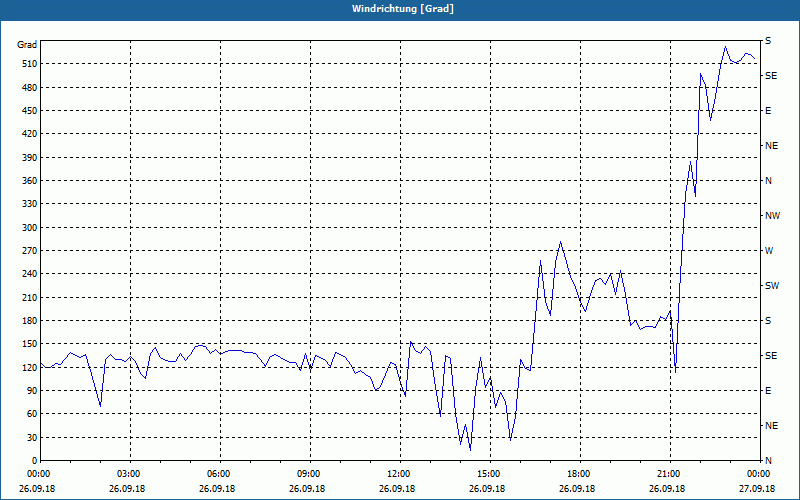Select the 330 degree axis label
This screenshot has width=800, height=500.
coord(29,204)
